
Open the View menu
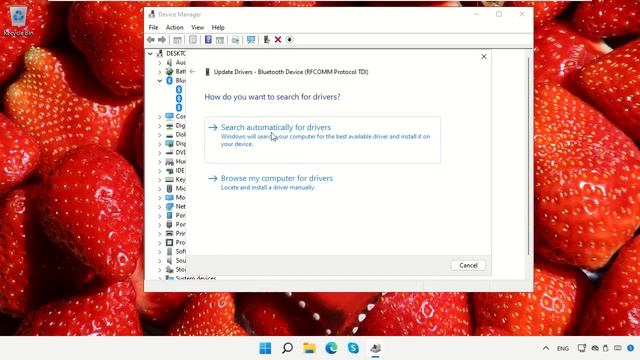(198, 27)
